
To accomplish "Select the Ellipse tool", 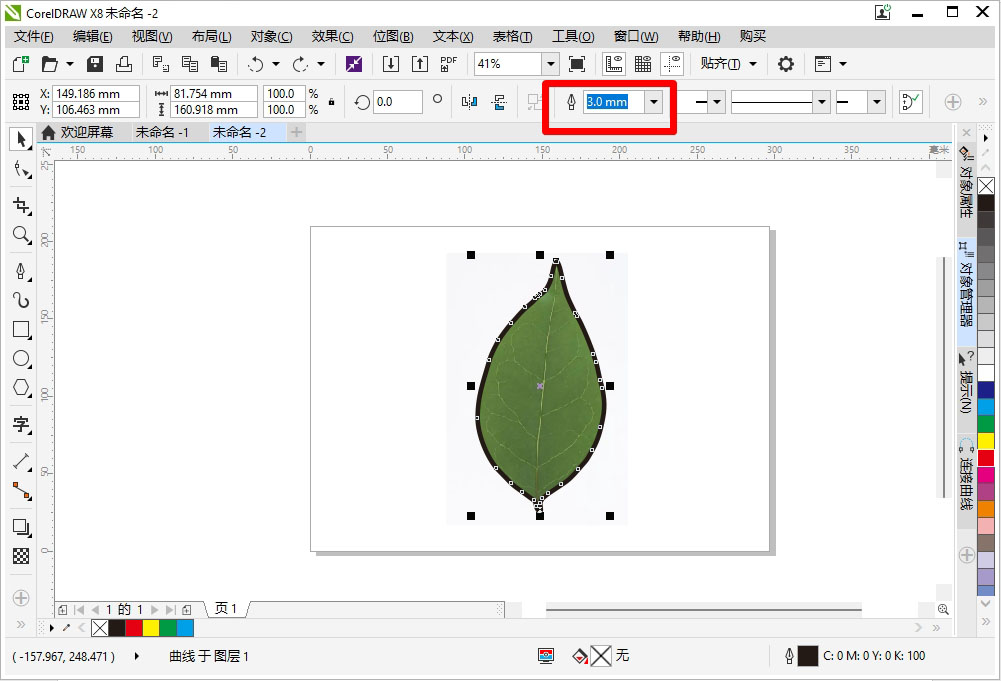I will [22, 359].
